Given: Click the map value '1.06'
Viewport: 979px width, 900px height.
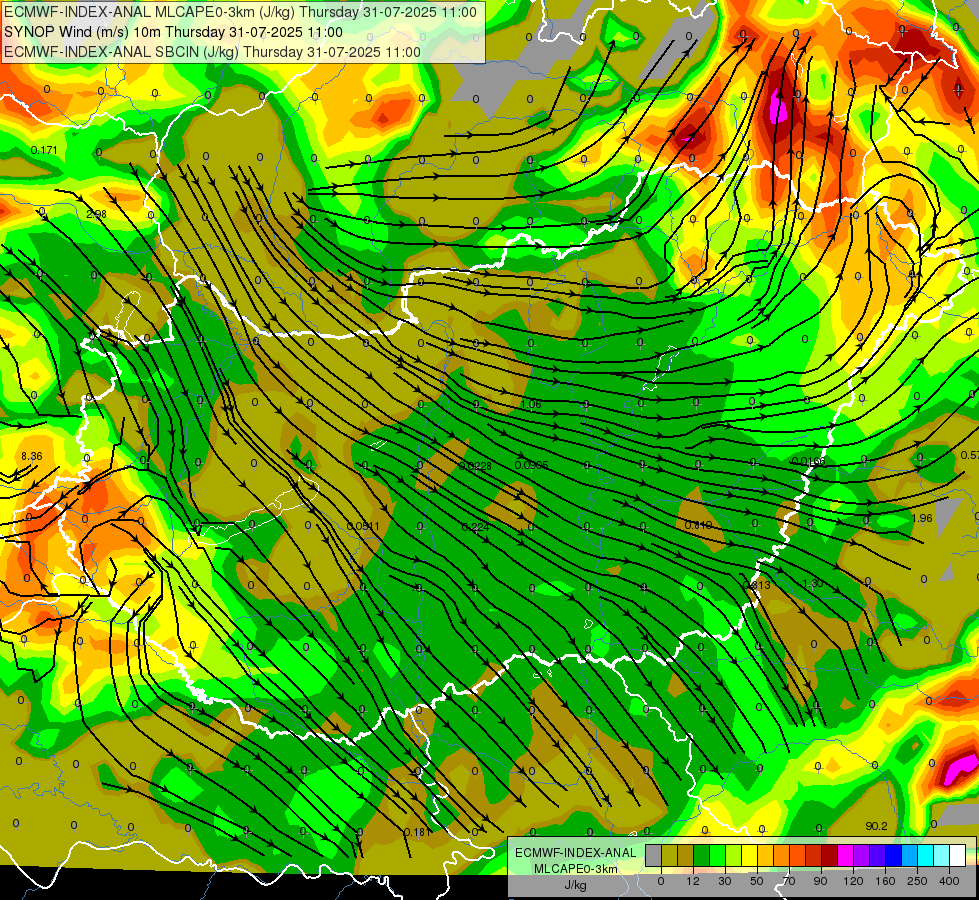Looking at the screenshot, I should click(x=531, y=404).
